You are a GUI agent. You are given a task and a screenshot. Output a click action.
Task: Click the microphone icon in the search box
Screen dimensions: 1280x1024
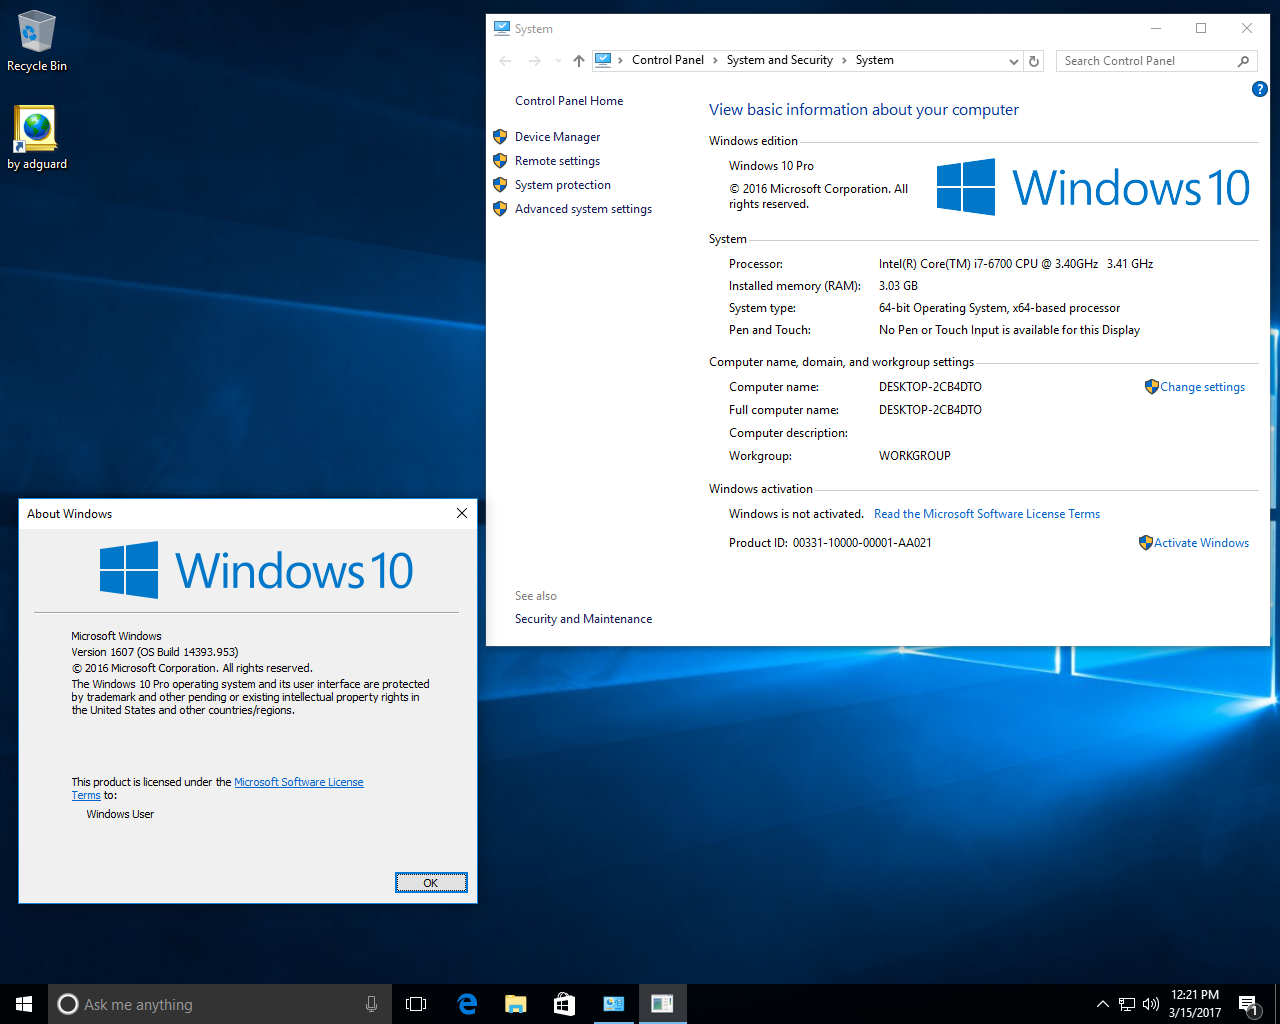tap(371, 1004)
